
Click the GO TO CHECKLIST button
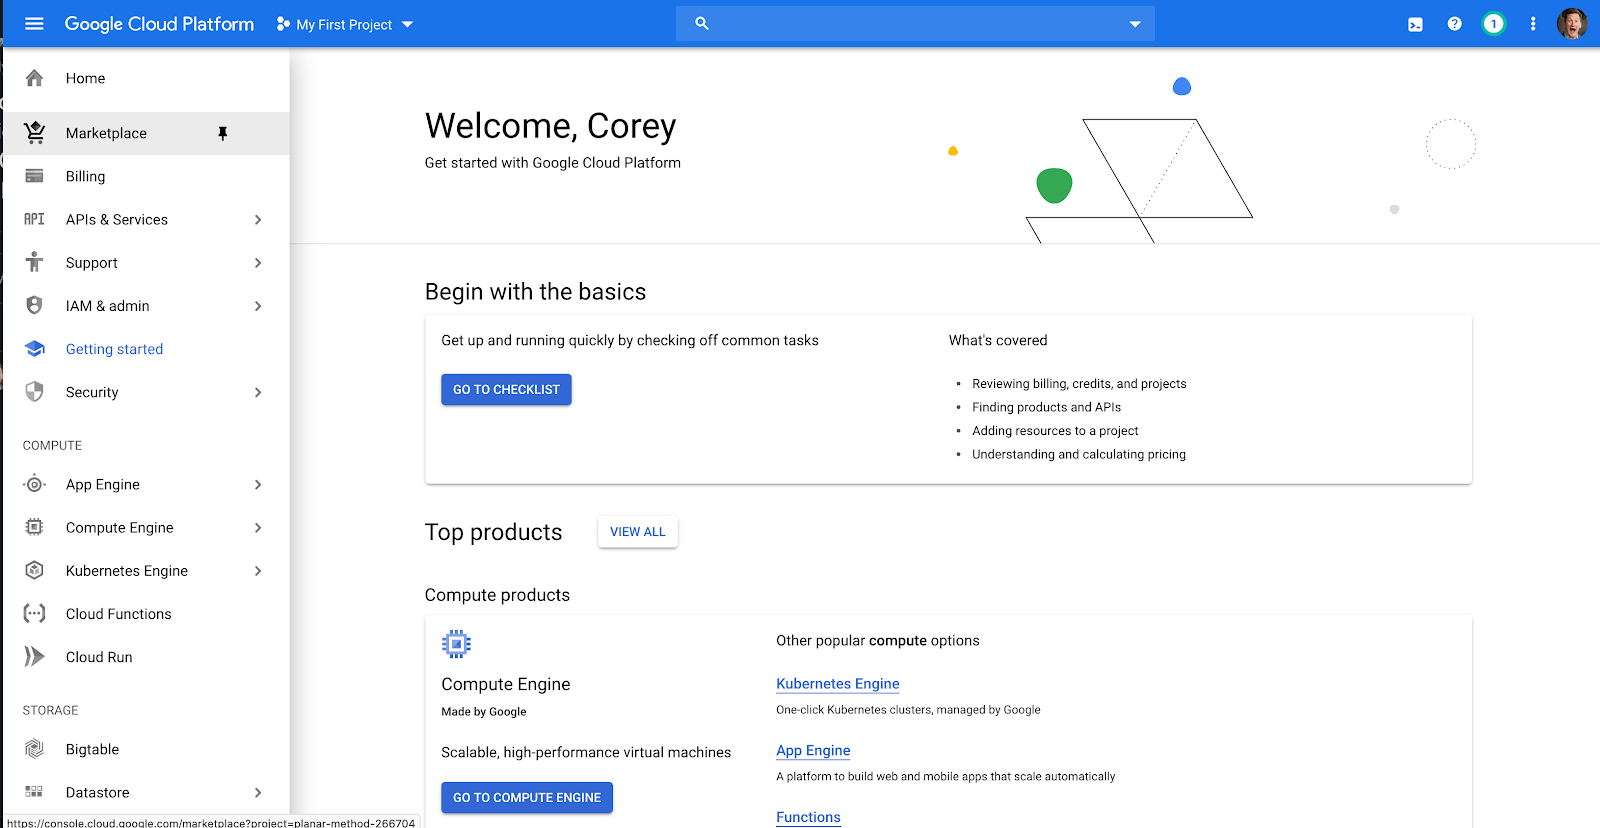[506, 389]
